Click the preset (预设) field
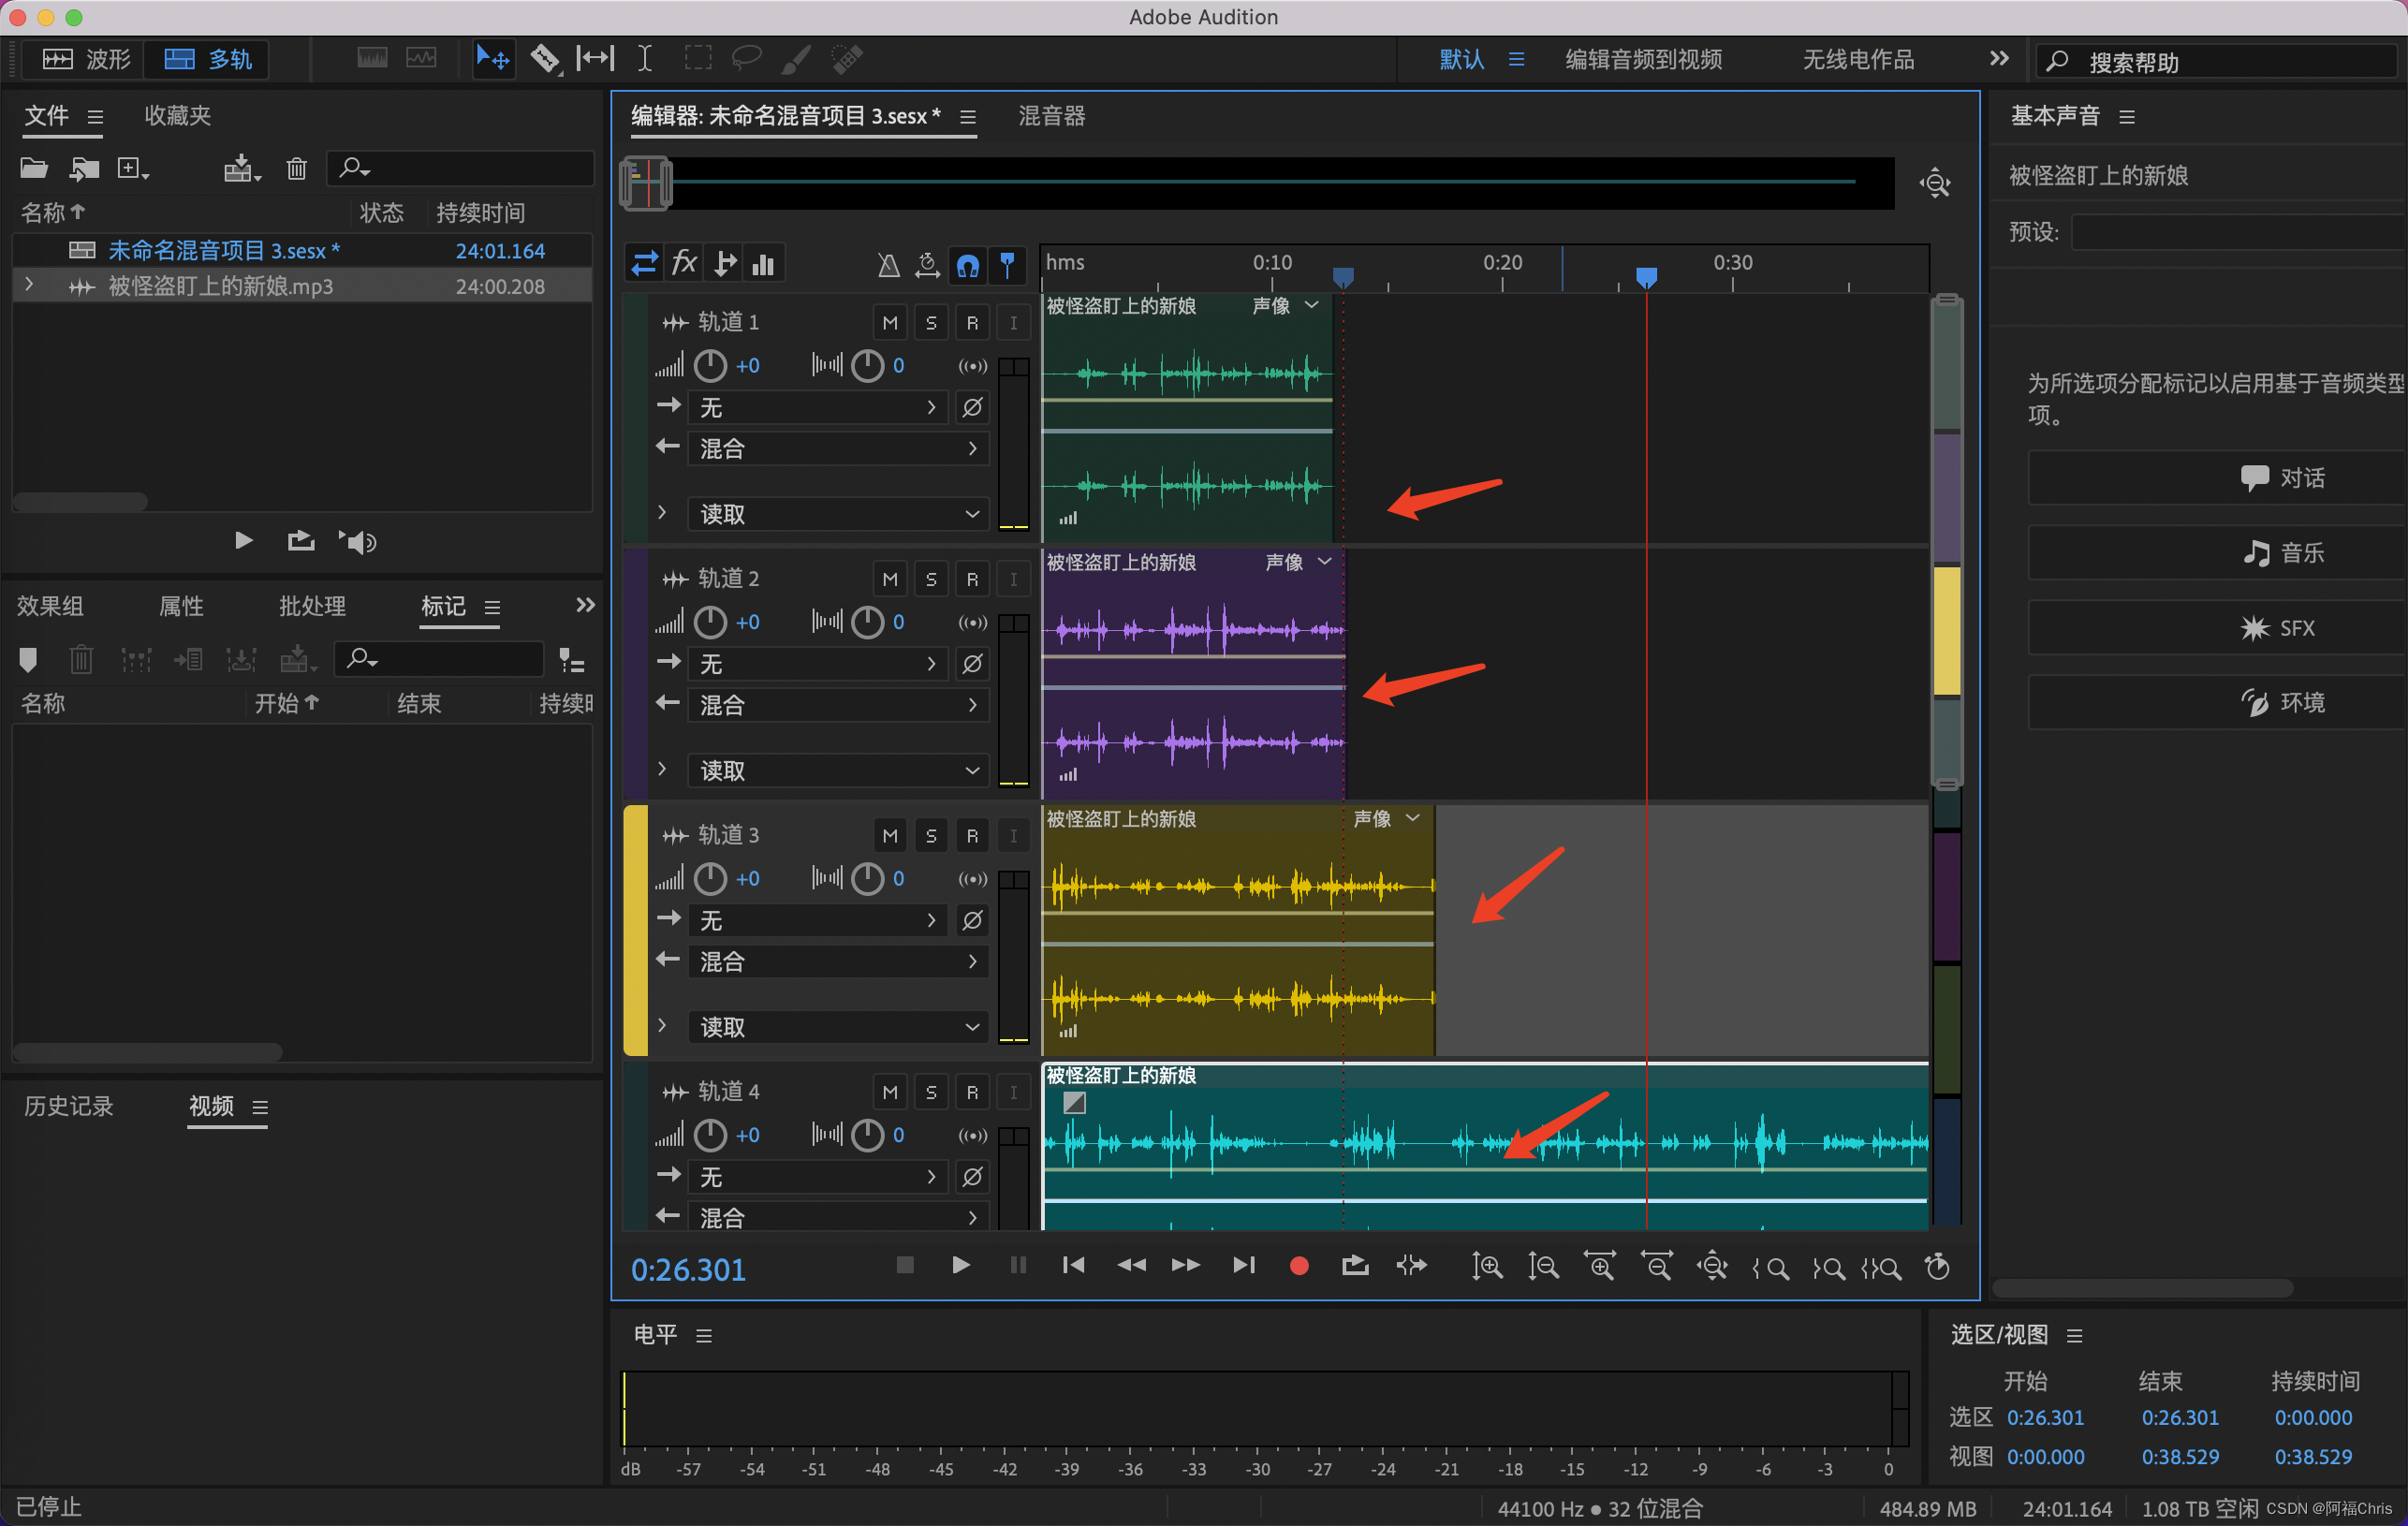Image resolution: width=2408 pixels, height=1526 pixels. (2238, 232)
